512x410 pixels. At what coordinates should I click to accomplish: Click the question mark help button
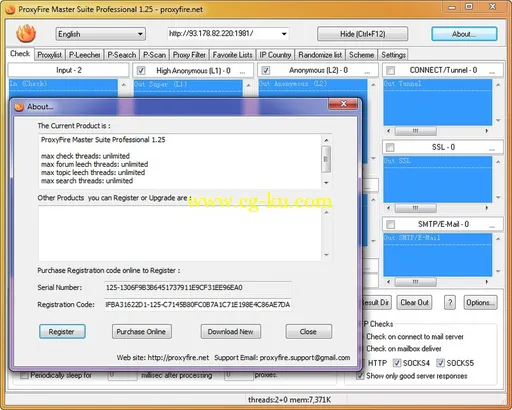click(x=450, y=302)
